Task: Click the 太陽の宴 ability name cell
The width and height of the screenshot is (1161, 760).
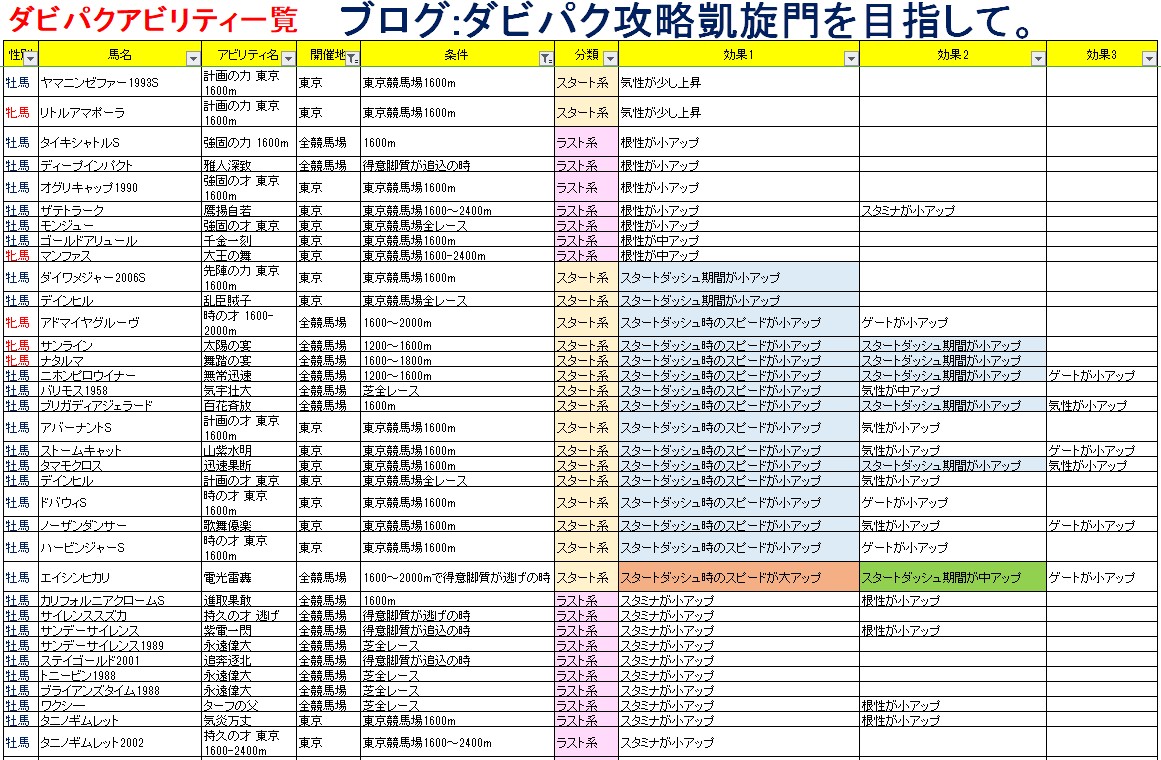Action: pyautogui.click(x=249, y=345)
